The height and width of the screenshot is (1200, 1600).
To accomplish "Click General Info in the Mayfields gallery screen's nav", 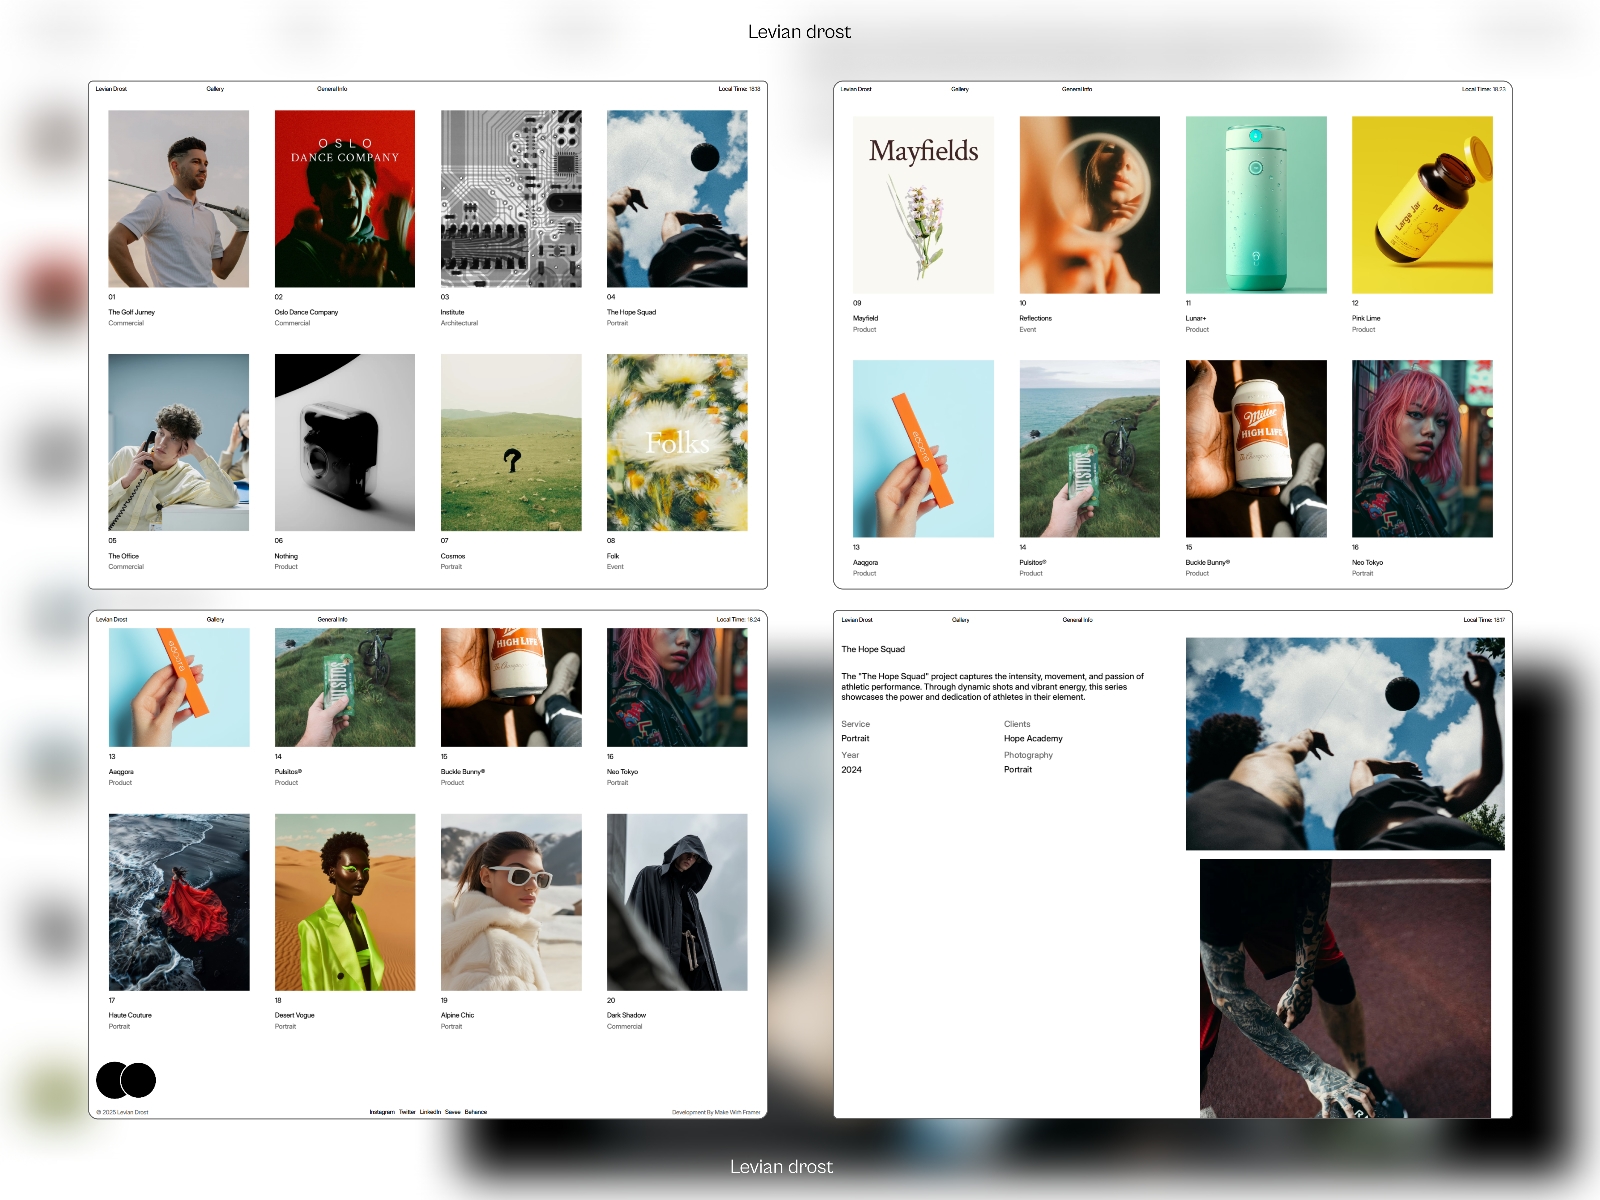I will tap(1077, 89).
